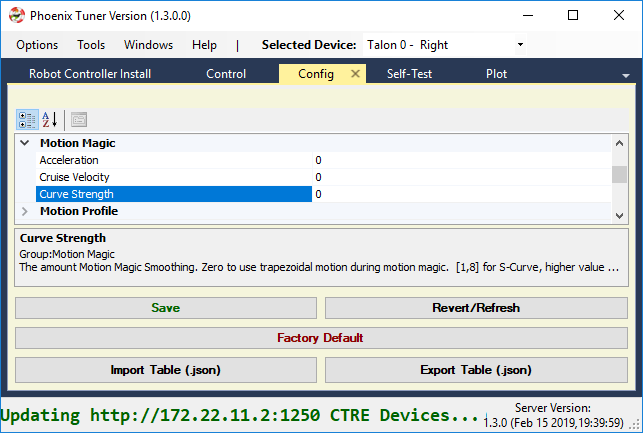
Task: Open the Options menu
Action: (37, 45)
